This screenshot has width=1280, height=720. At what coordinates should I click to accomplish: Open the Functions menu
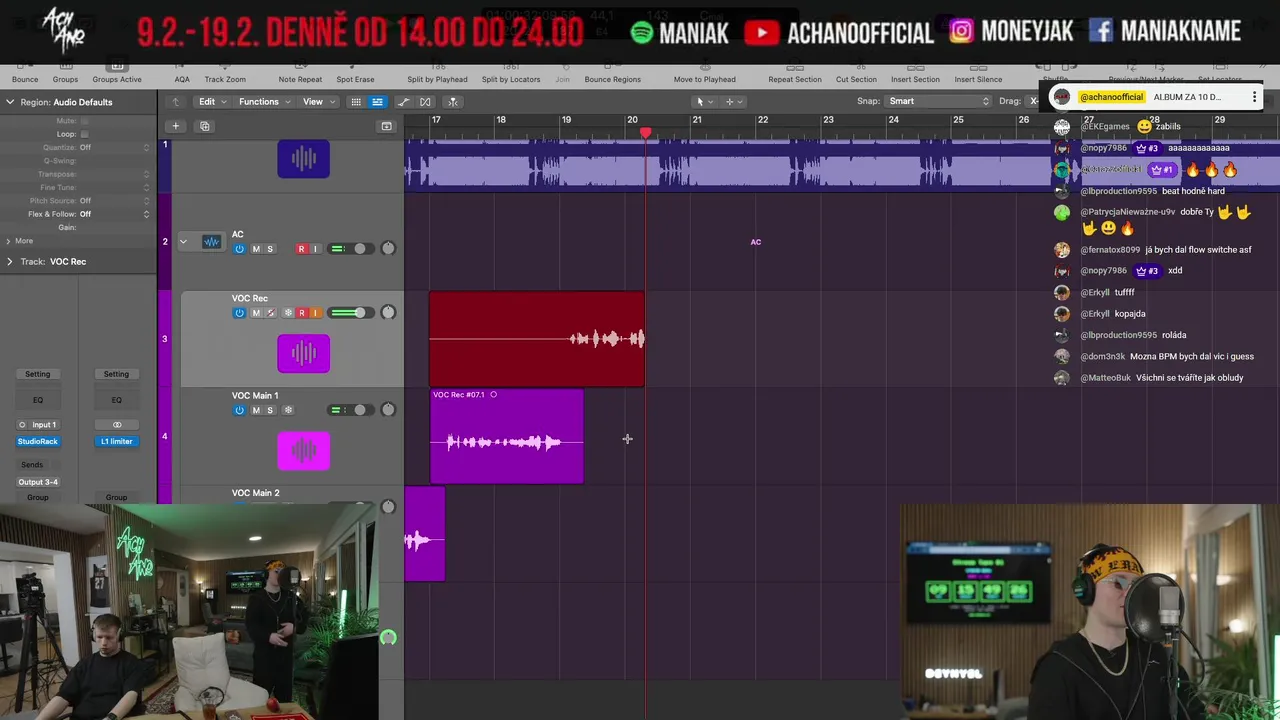264,102
